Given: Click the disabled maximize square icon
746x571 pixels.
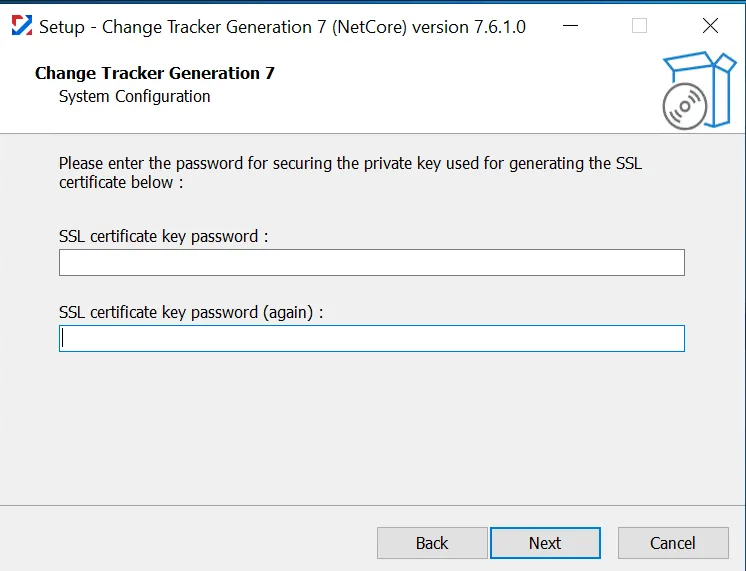Looking at the screenshot, I should (x=639, y=26).
